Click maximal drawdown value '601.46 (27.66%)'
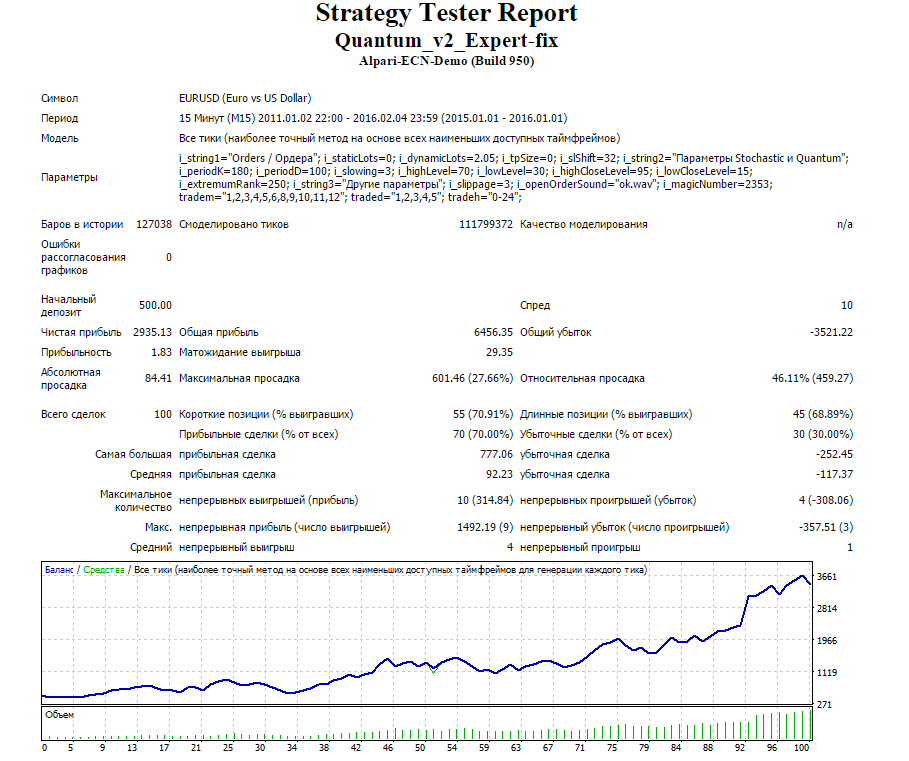Screen dimensions: 909x761 click(x=472, y=378)
